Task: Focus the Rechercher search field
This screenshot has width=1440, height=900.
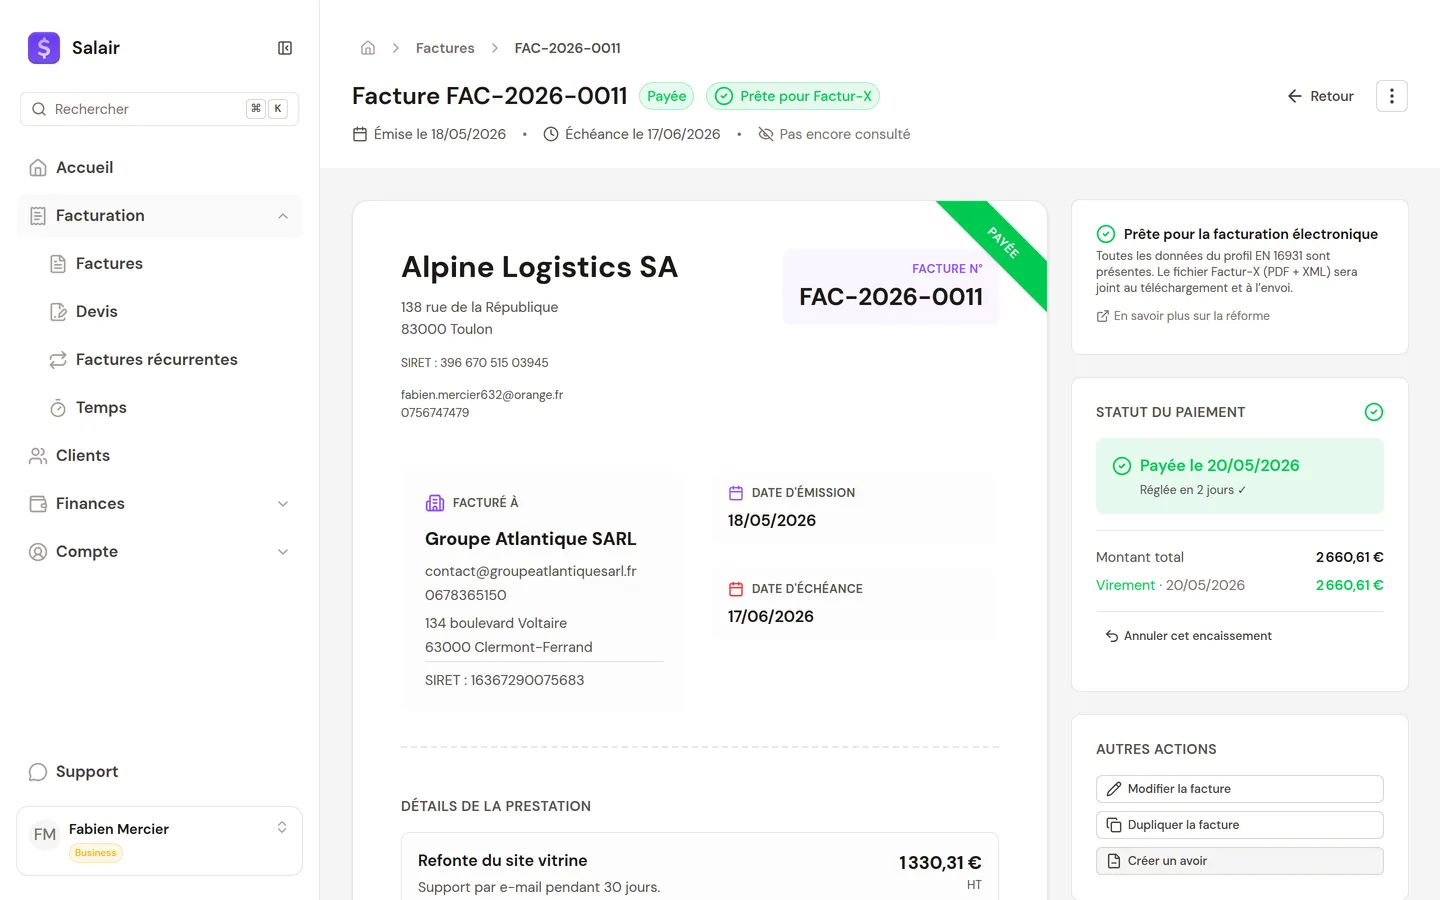Action: pyautogui.click(x=160, y=109)
